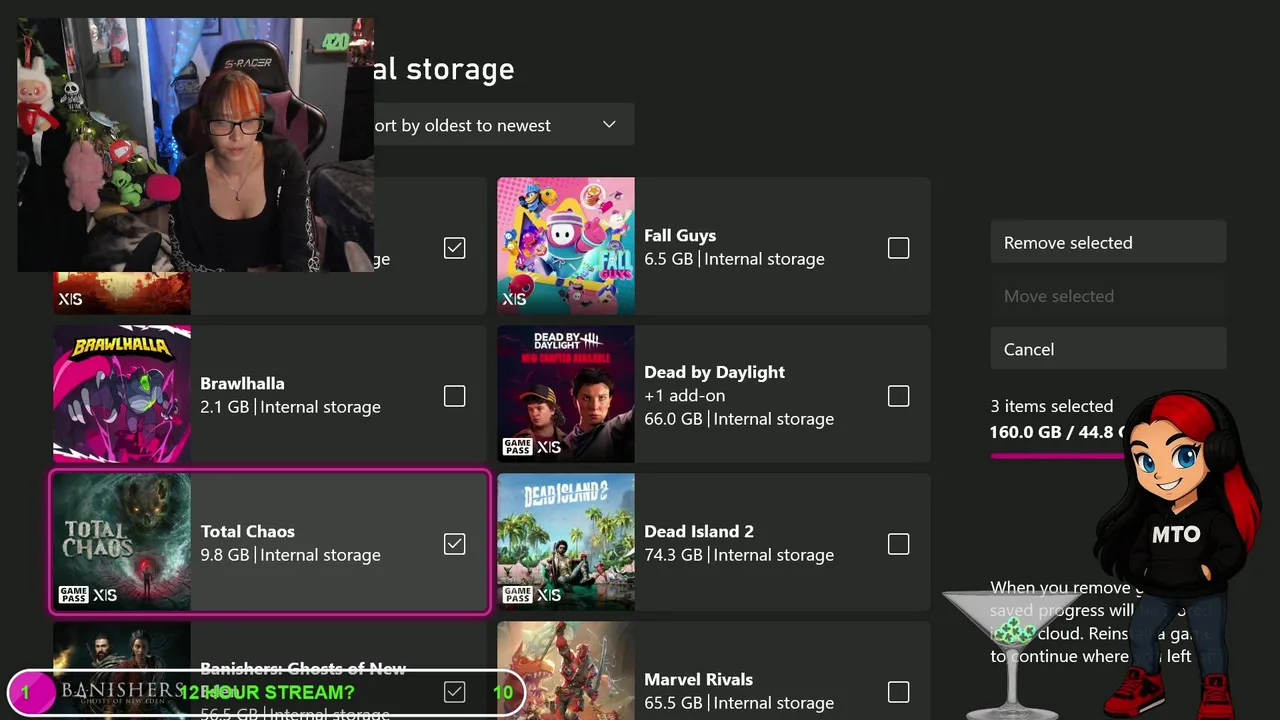Click '9.8 GB | Internal storage' text

pyautogui.click(x=290, y=555)
